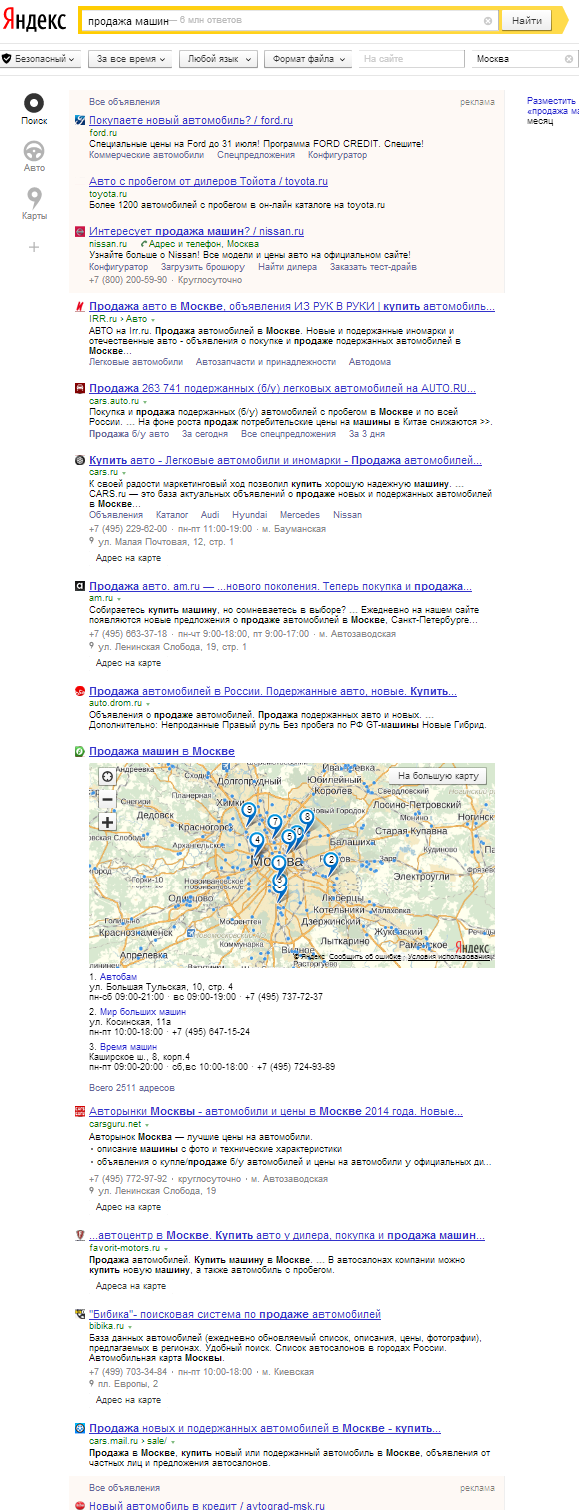
Task: Open the Формат файла dropdown
Action: [307, 59]
